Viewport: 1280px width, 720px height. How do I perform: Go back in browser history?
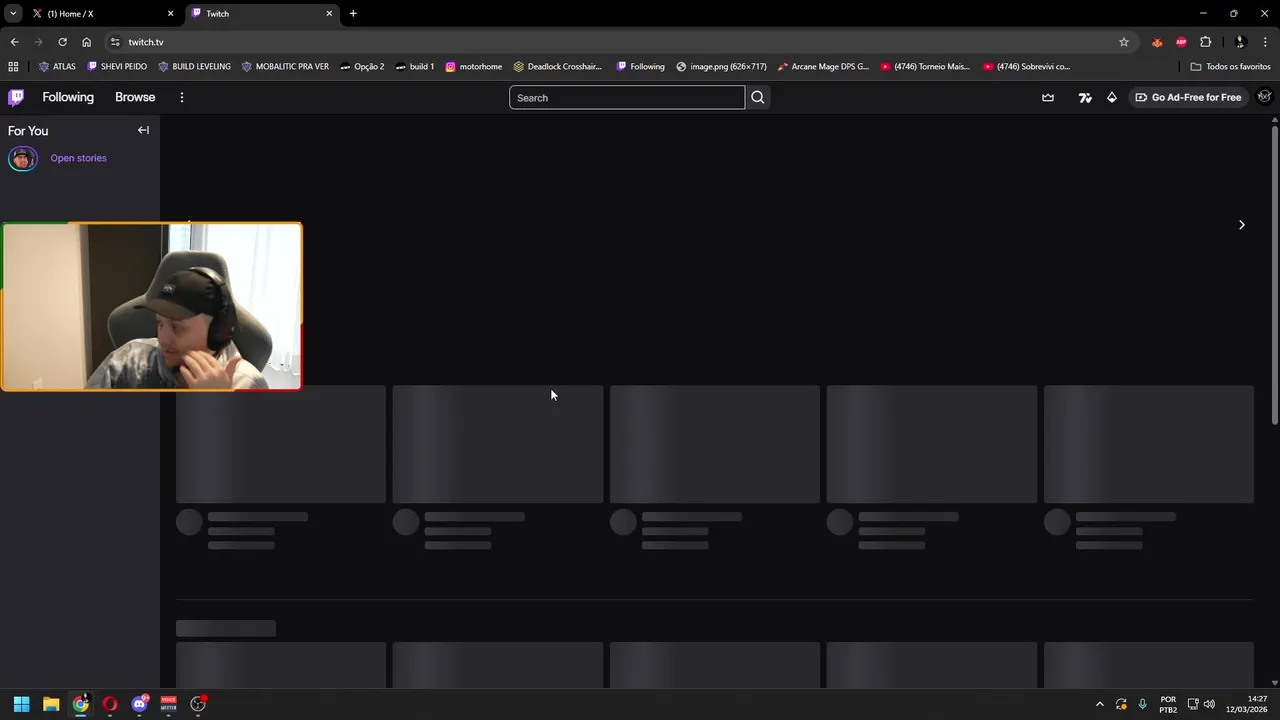click(x=14, y=42)
